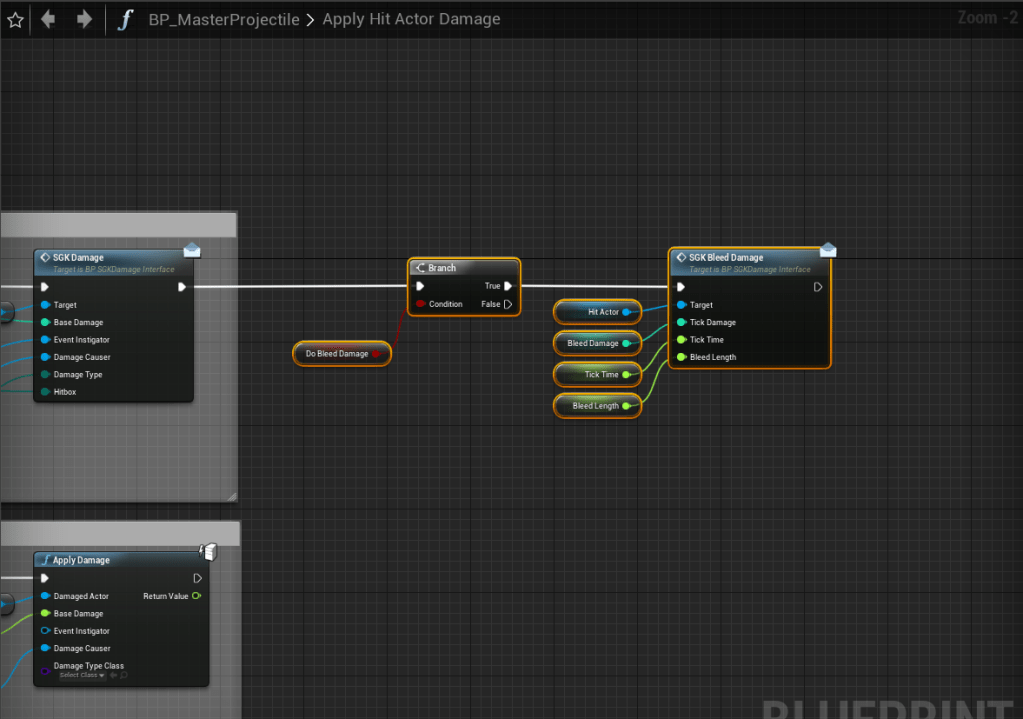The width and height of the screenshot is (1023, 719).
Task: Navigate back with the left arrow
Action: pyautogui.click(x=48, y=20)
